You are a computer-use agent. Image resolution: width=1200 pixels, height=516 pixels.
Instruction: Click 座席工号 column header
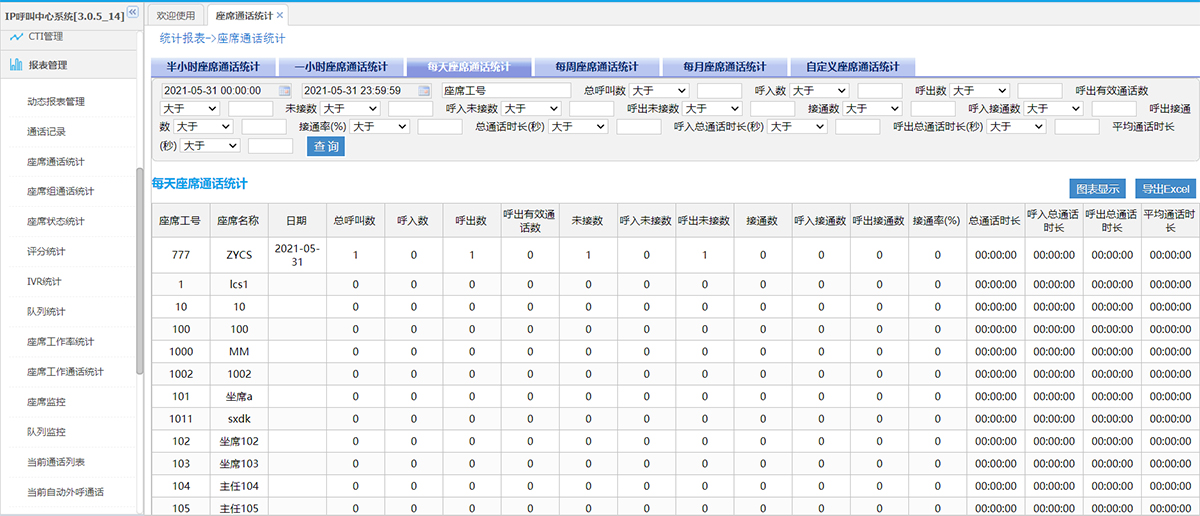pyautogui.click(x=181, y=221)
